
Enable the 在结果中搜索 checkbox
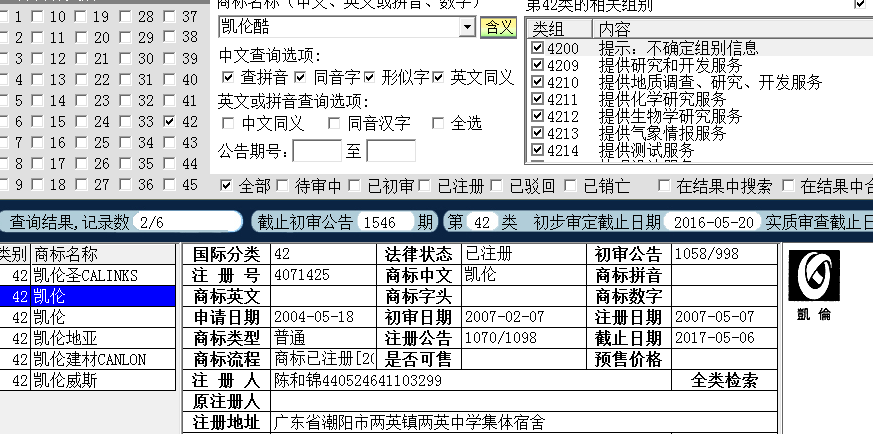(x=663, y=185)
